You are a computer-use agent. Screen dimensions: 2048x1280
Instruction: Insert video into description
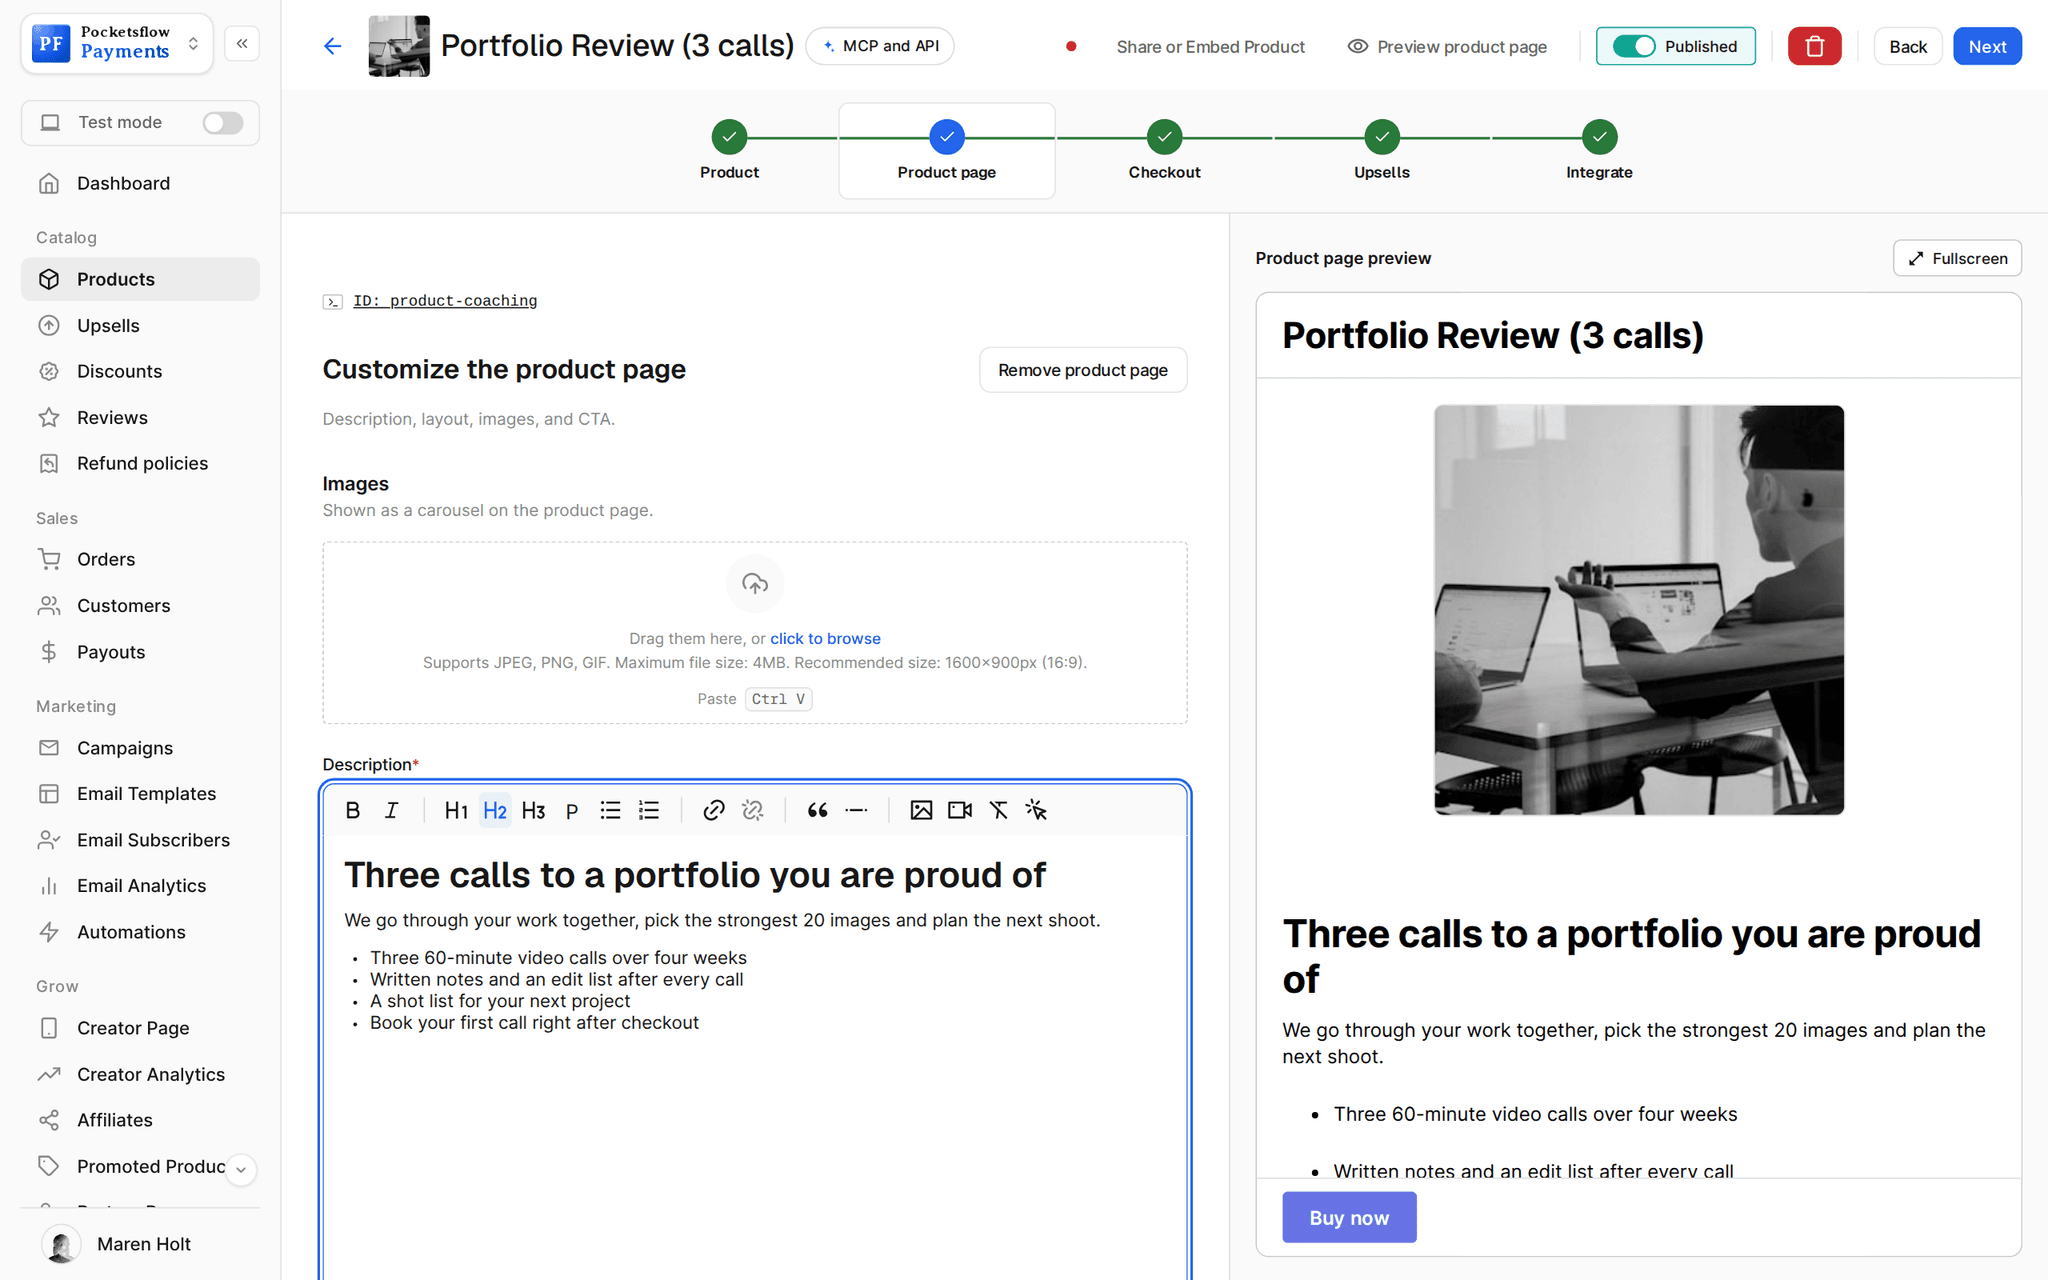[960, 810]
